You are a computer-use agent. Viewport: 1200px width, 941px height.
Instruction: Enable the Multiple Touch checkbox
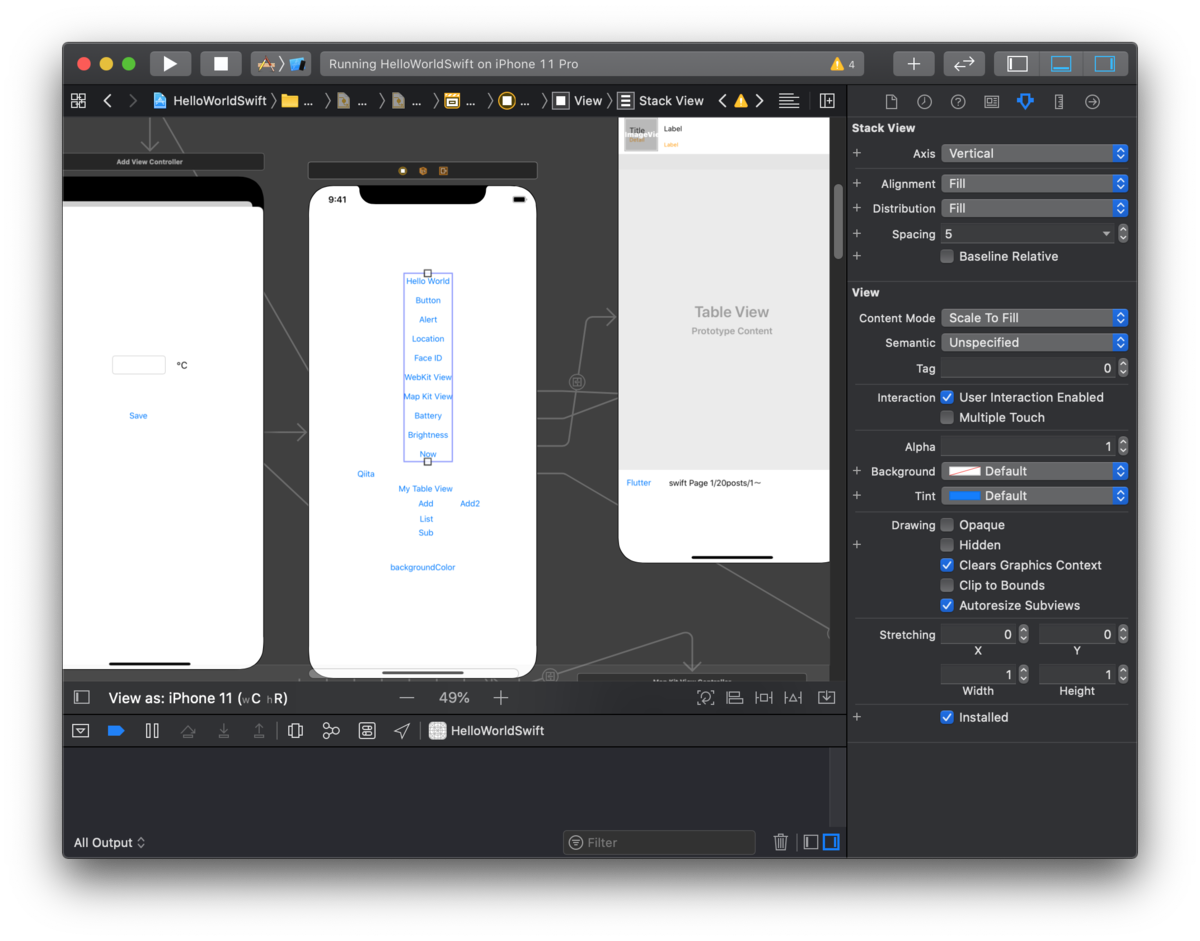947,417
